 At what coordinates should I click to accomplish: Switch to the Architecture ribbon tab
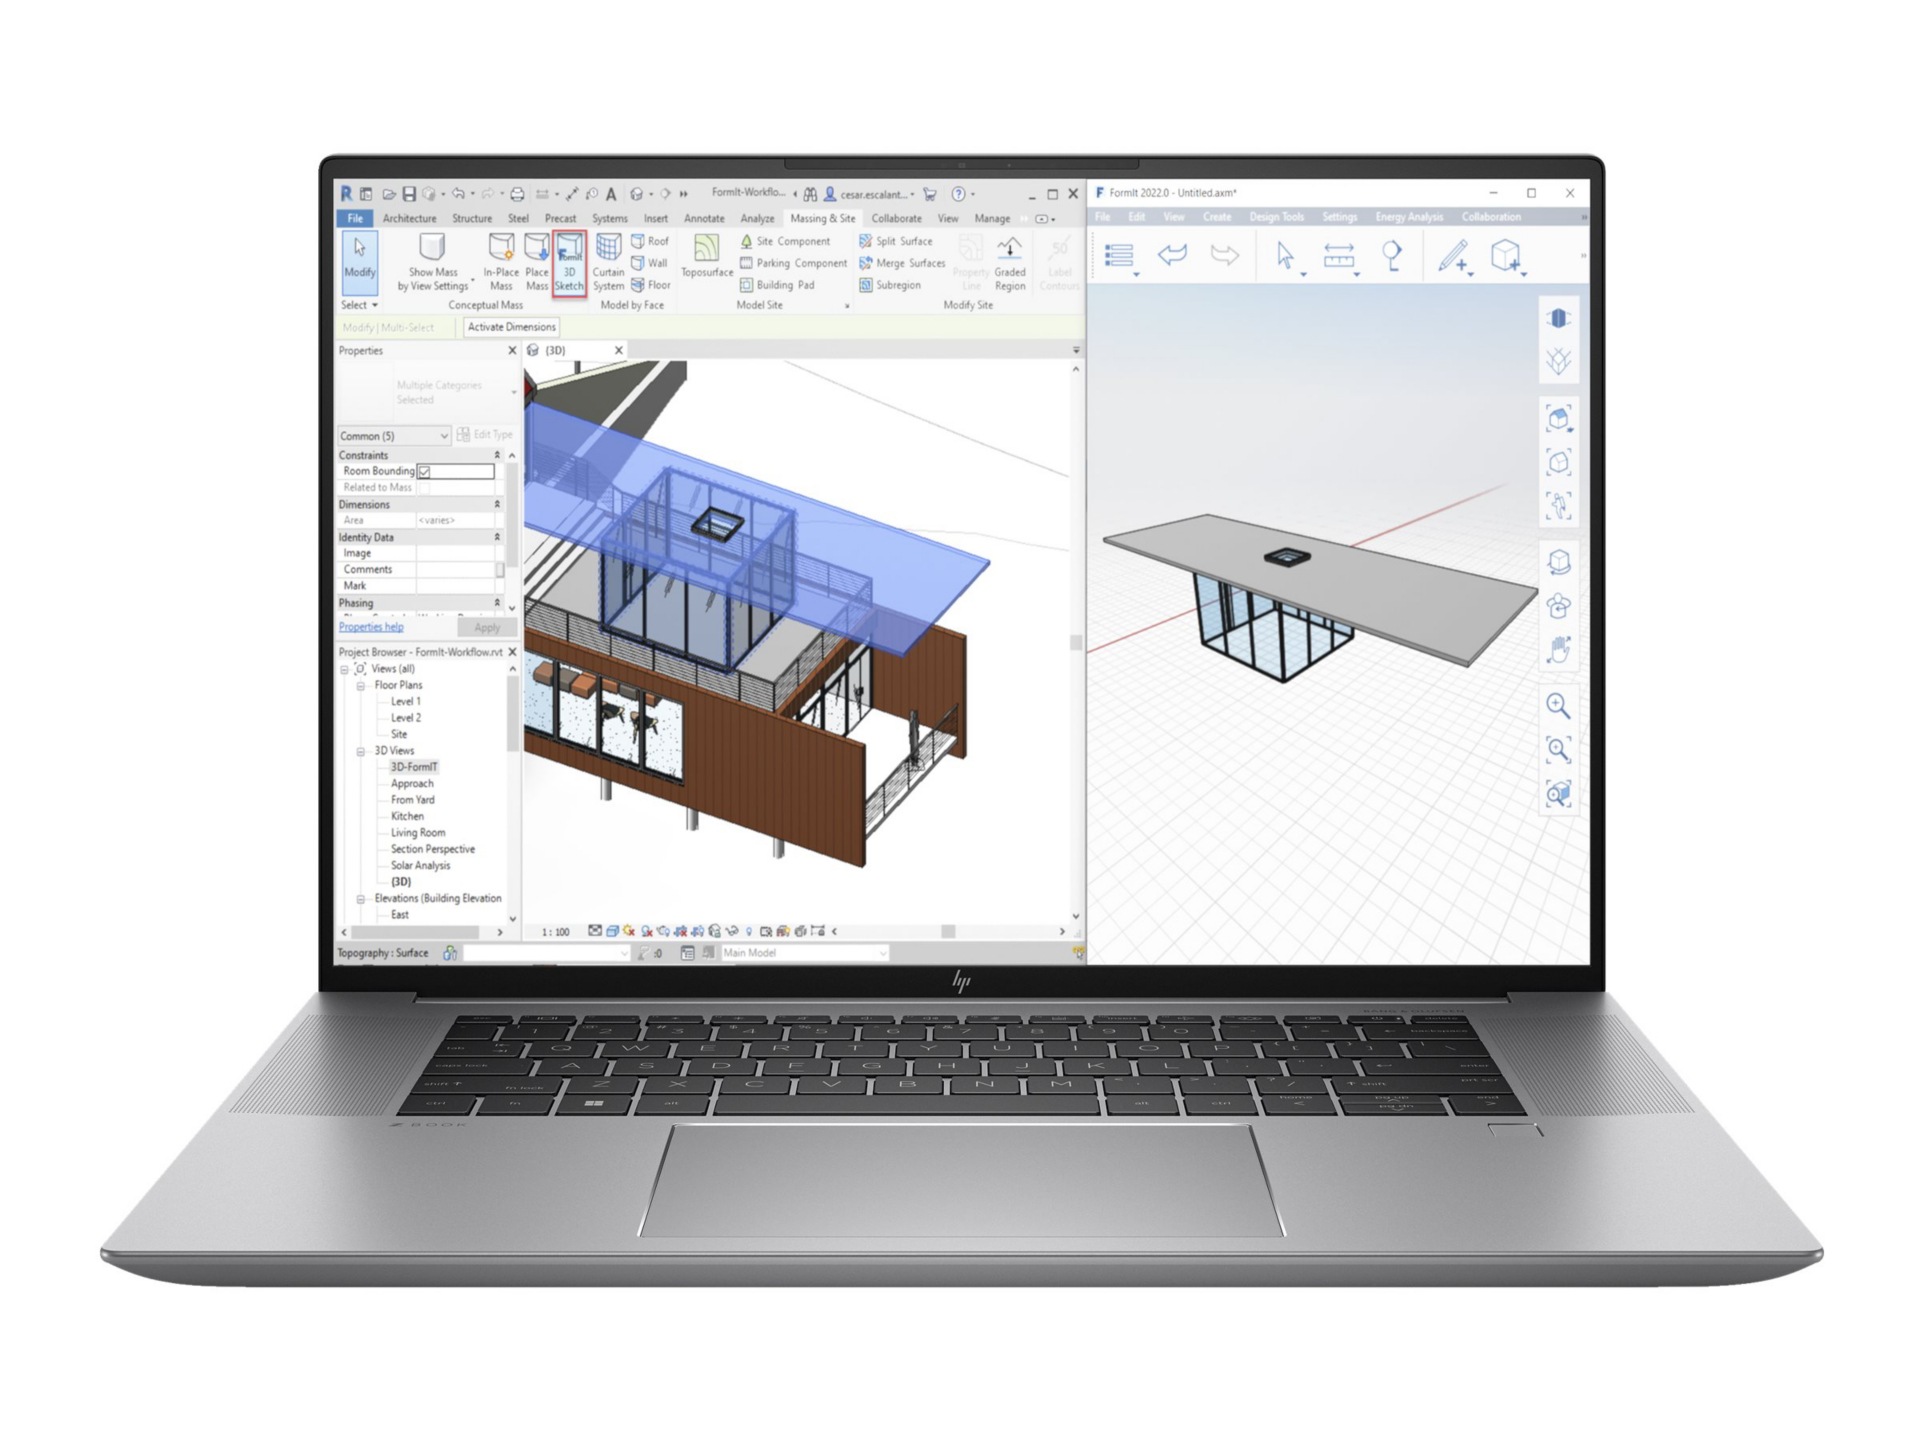[x=409, y=218]
